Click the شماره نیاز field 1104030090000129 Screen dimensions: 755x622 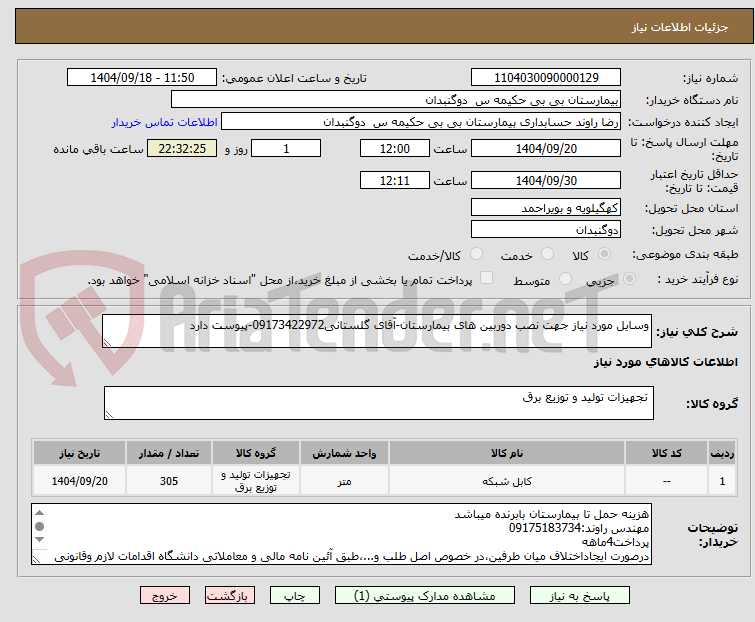point(546,78)
